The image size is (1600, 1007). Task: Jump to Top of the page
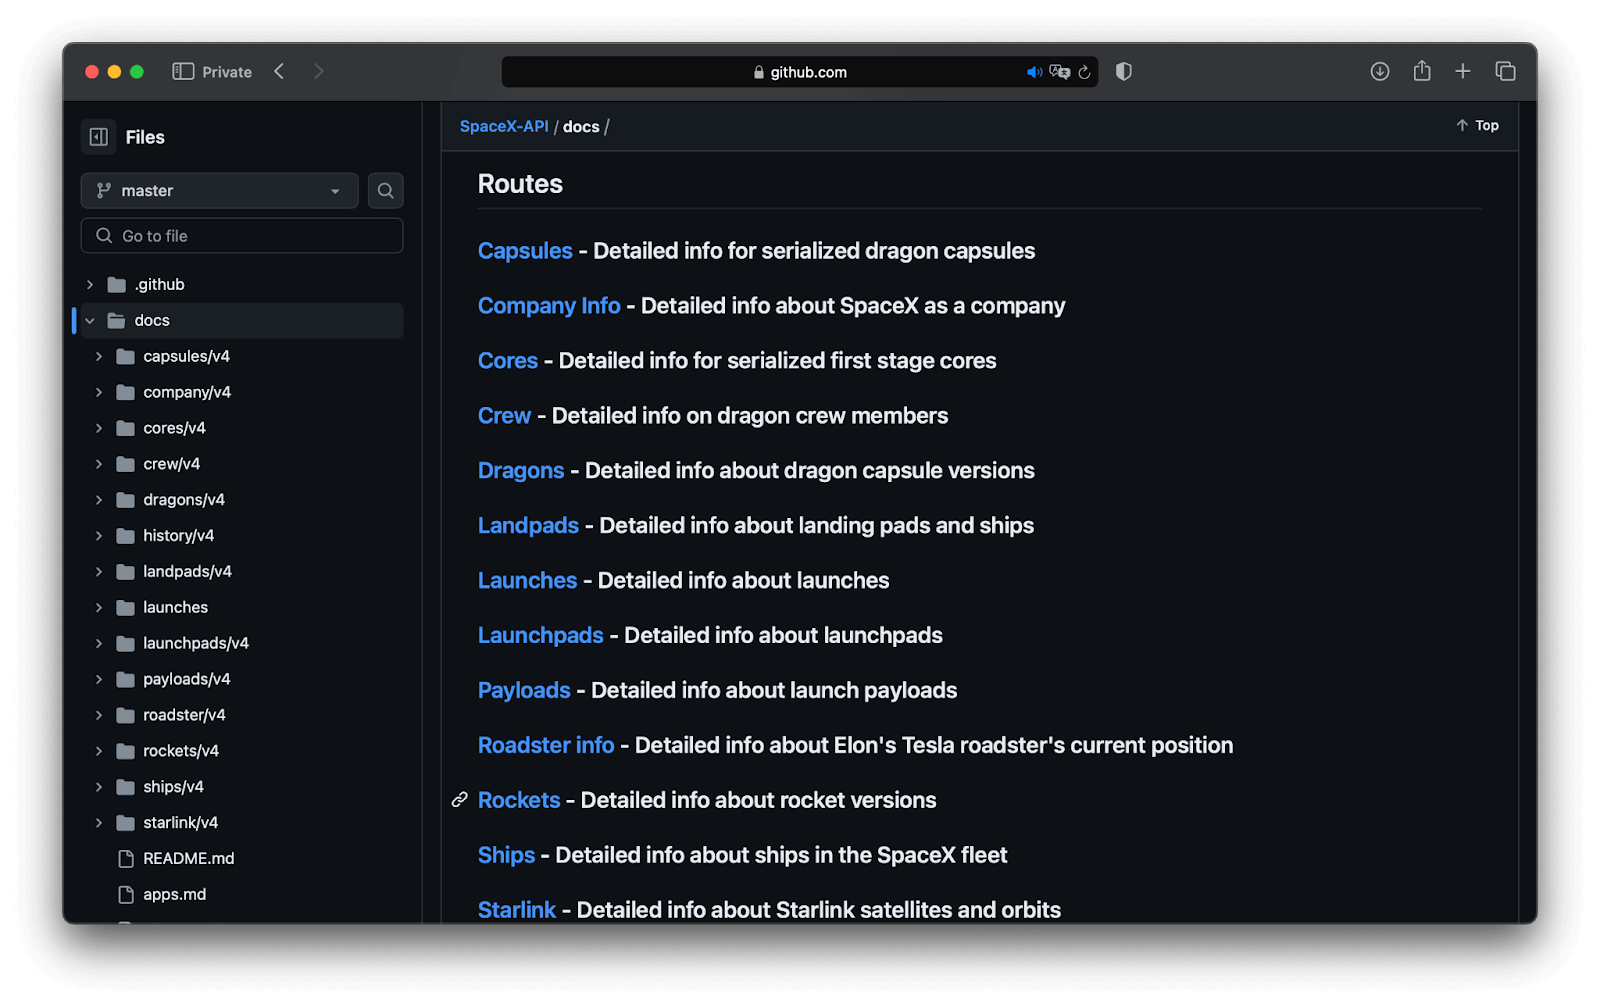tap(1477, 125)
